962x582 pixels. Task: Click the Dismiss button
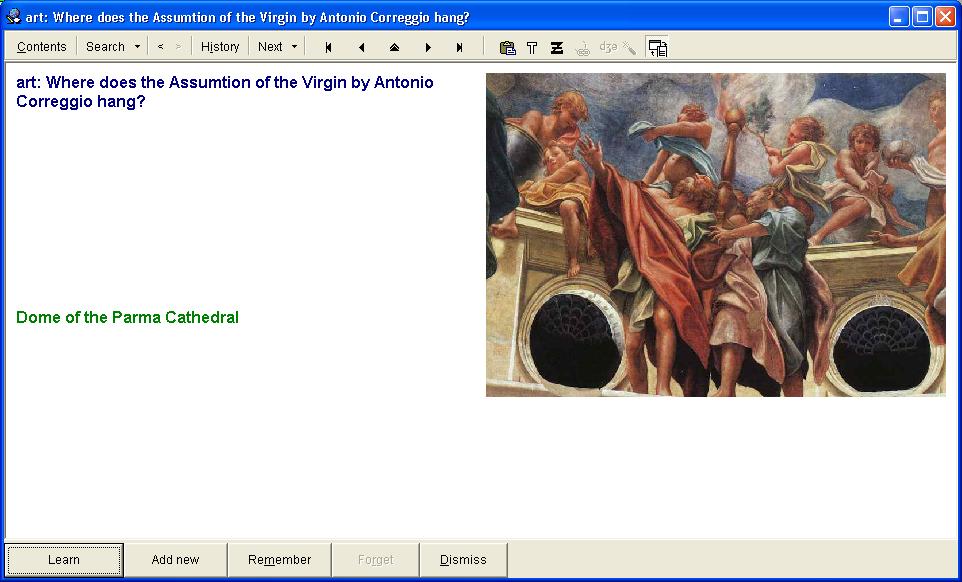pyautogui.click(x=463, y=560)
